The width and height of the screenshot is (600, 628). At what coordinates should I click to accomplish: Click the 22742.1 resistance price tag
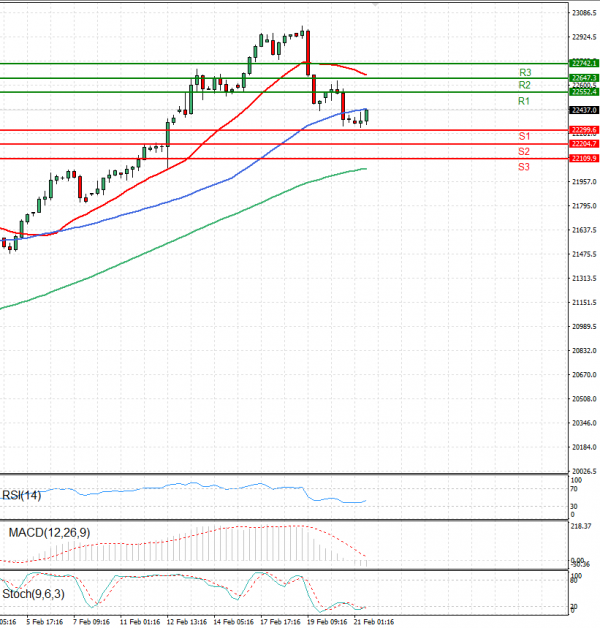click(x=584, y=63)
